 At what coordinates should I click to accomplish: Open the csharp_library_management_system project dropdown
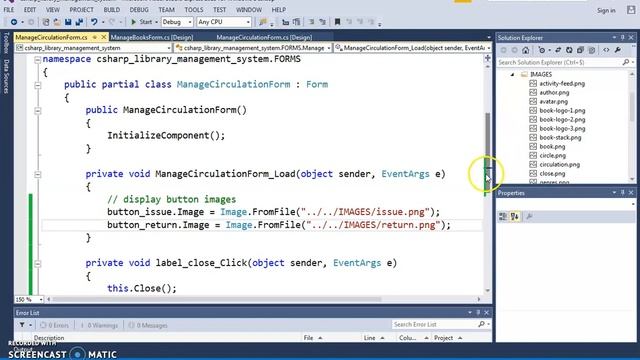tap(93, 48)
